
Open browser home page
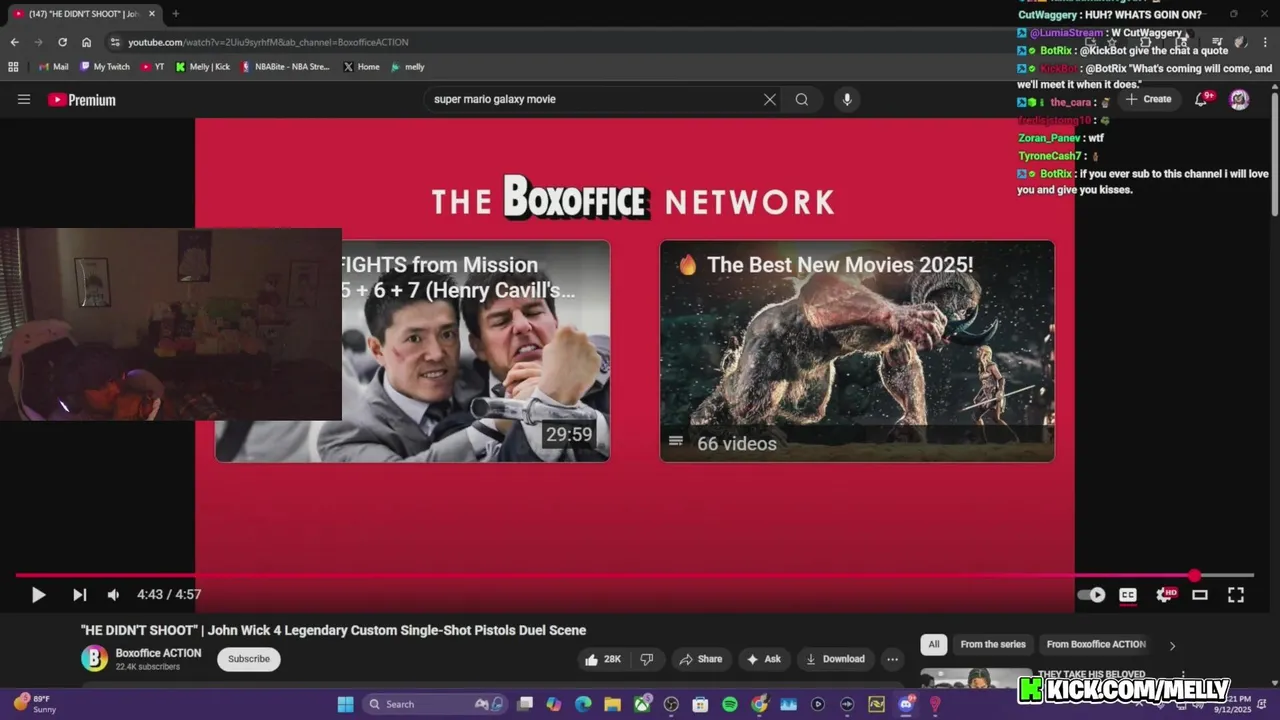tap(86, 42)
